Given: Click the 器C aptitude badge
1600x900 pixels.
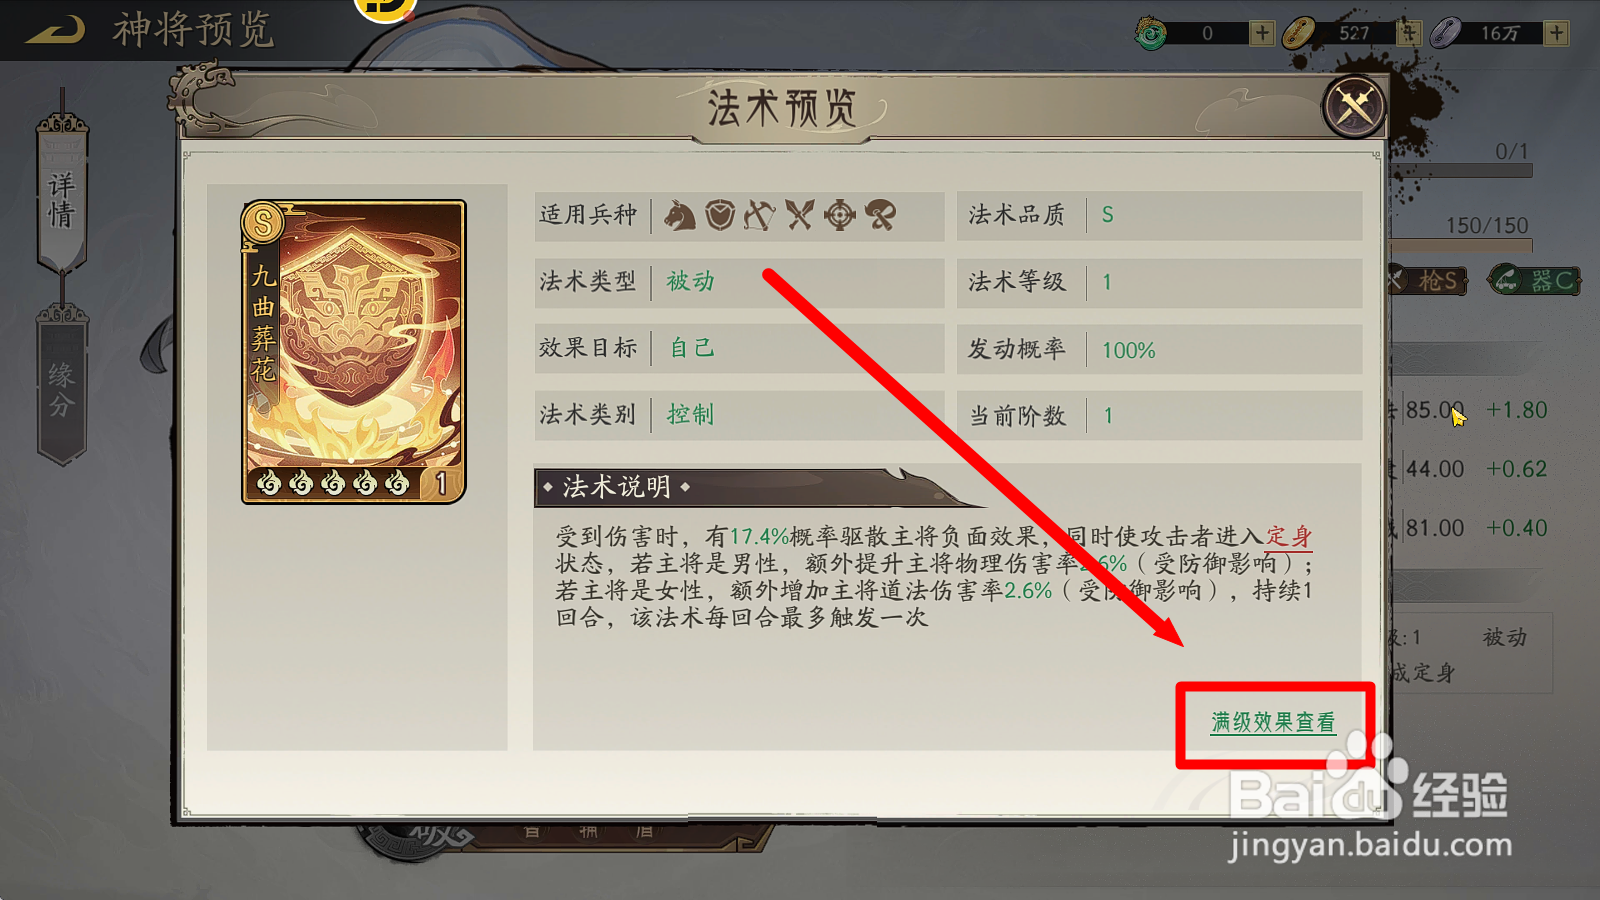Looking at the screenshot, I should 1534,281.
